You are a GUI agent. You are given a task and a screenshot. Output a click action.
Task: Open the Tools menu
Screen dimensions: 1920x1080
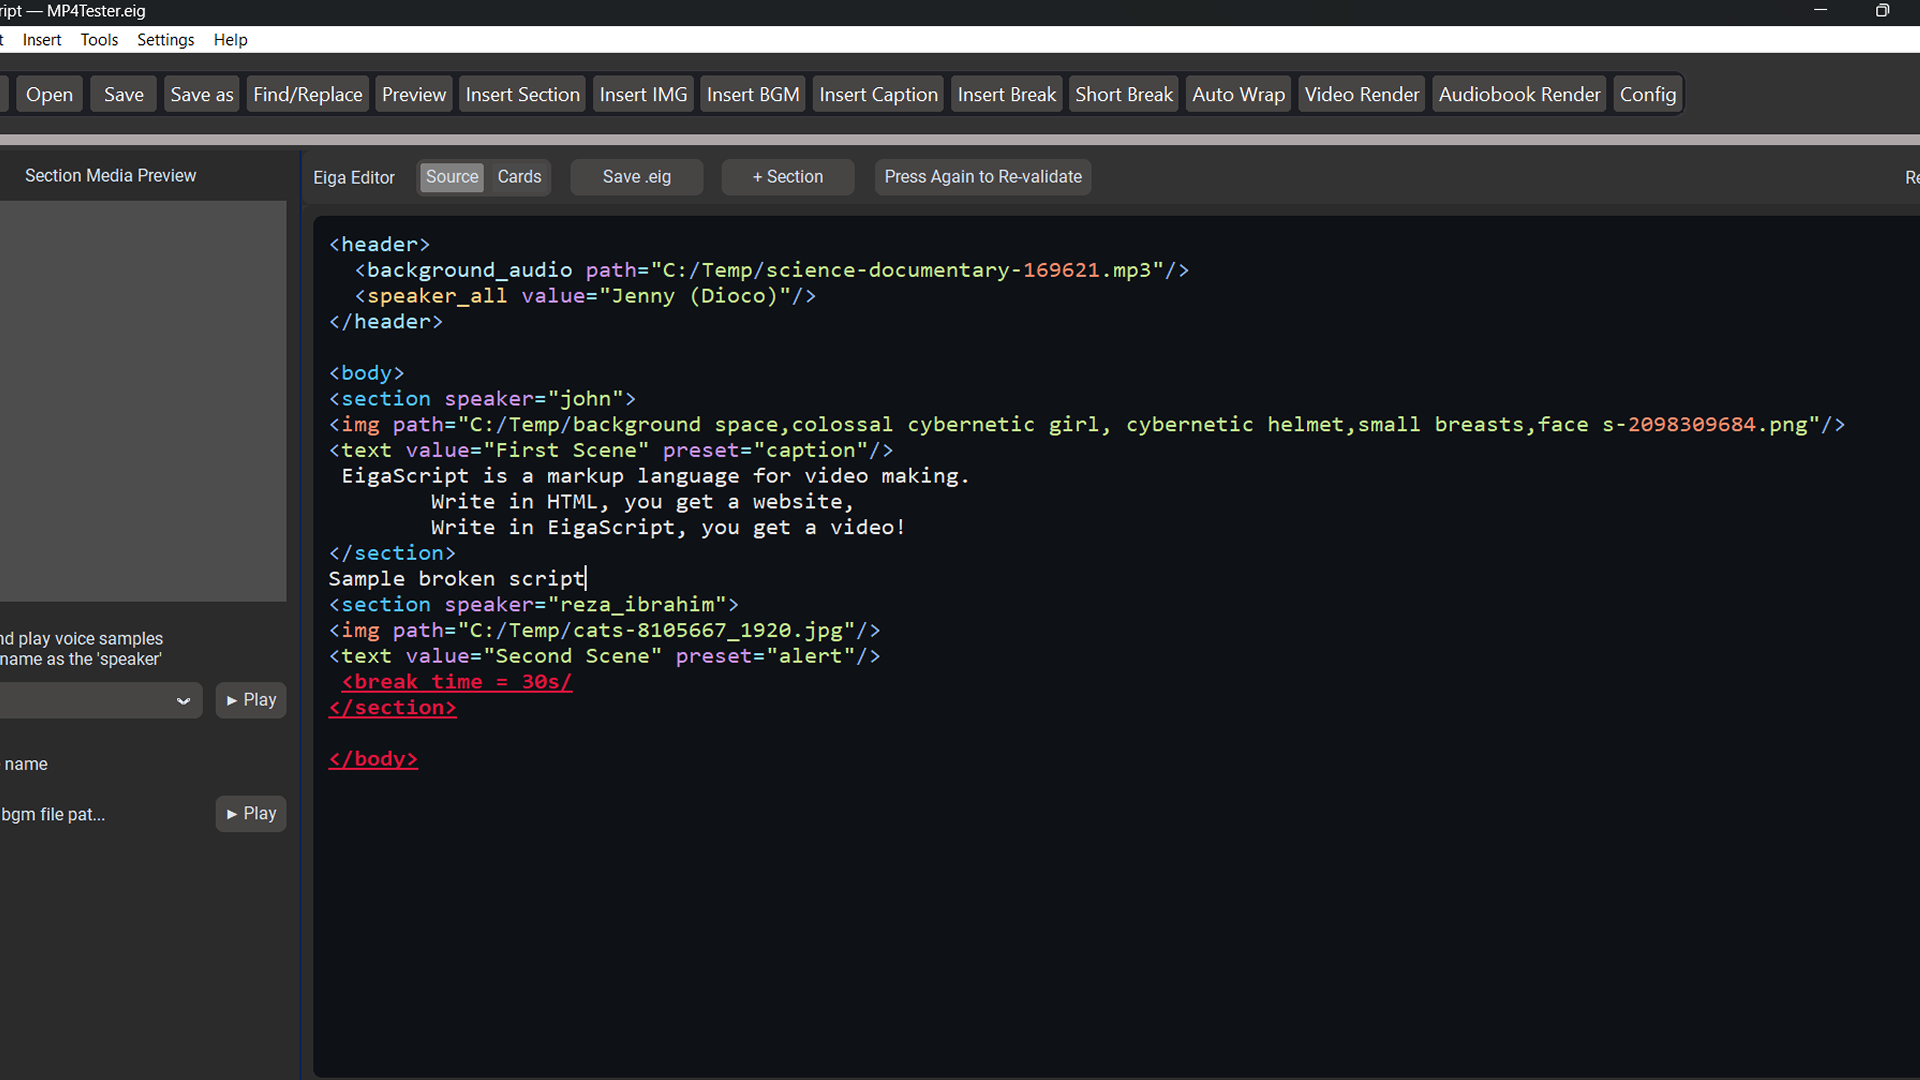point(98,39)
